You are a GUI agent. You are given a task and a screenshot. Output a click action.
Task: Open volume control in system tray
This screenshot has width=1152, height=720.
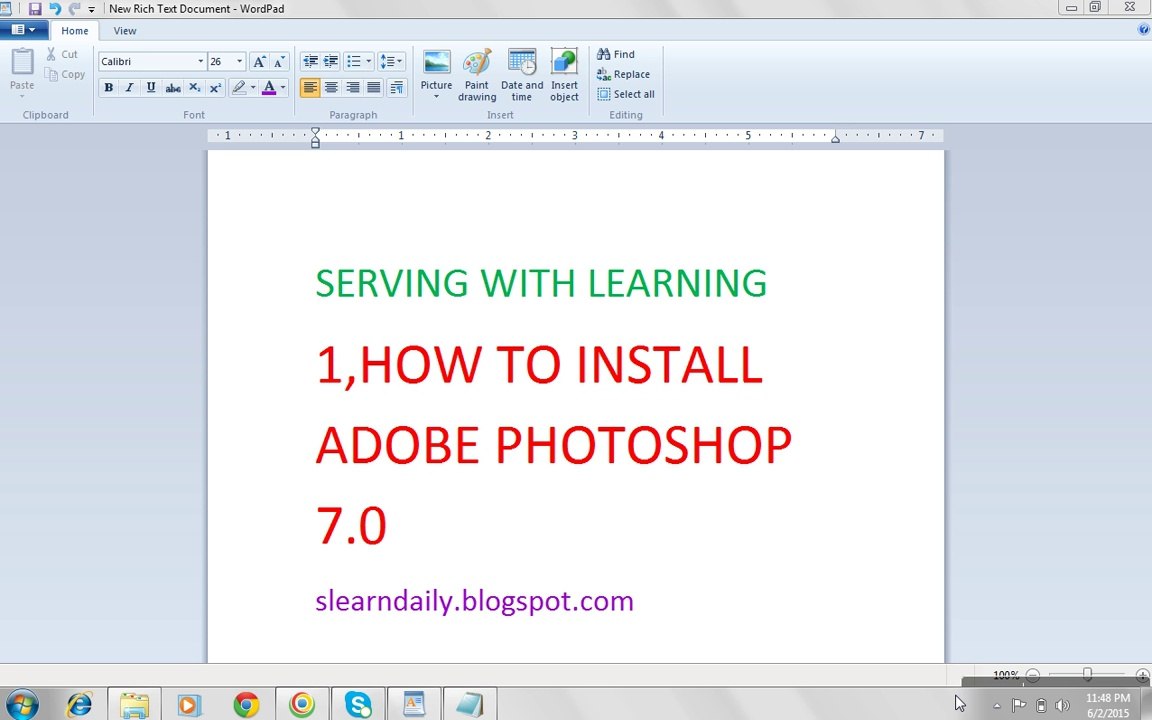[x=1062, y=705]
